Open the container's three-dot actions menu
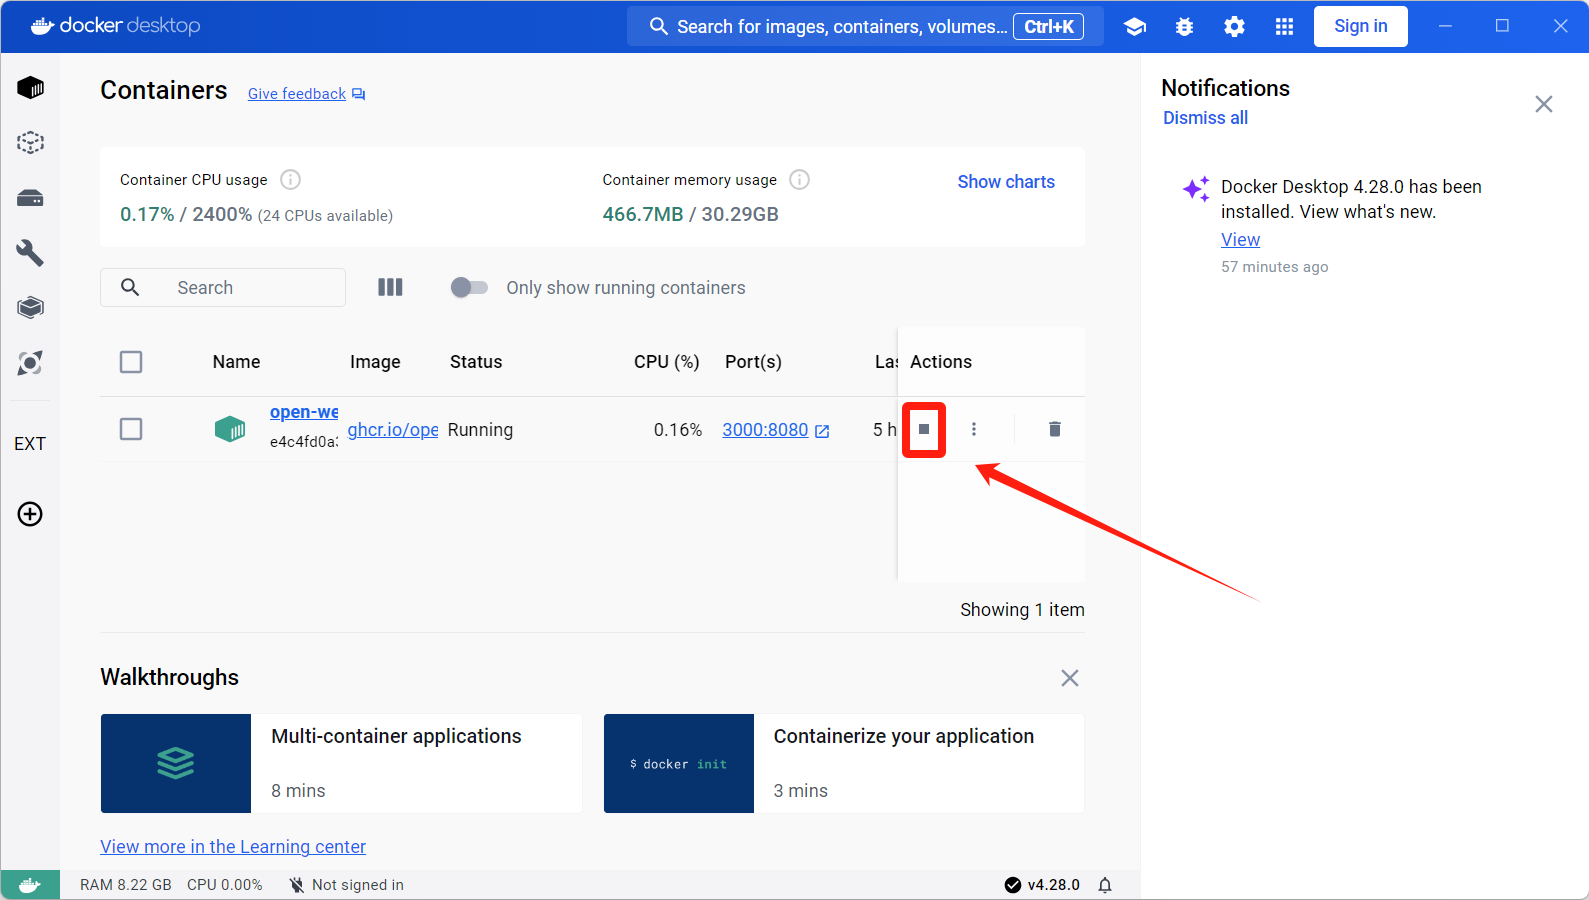 pos(974,429)
